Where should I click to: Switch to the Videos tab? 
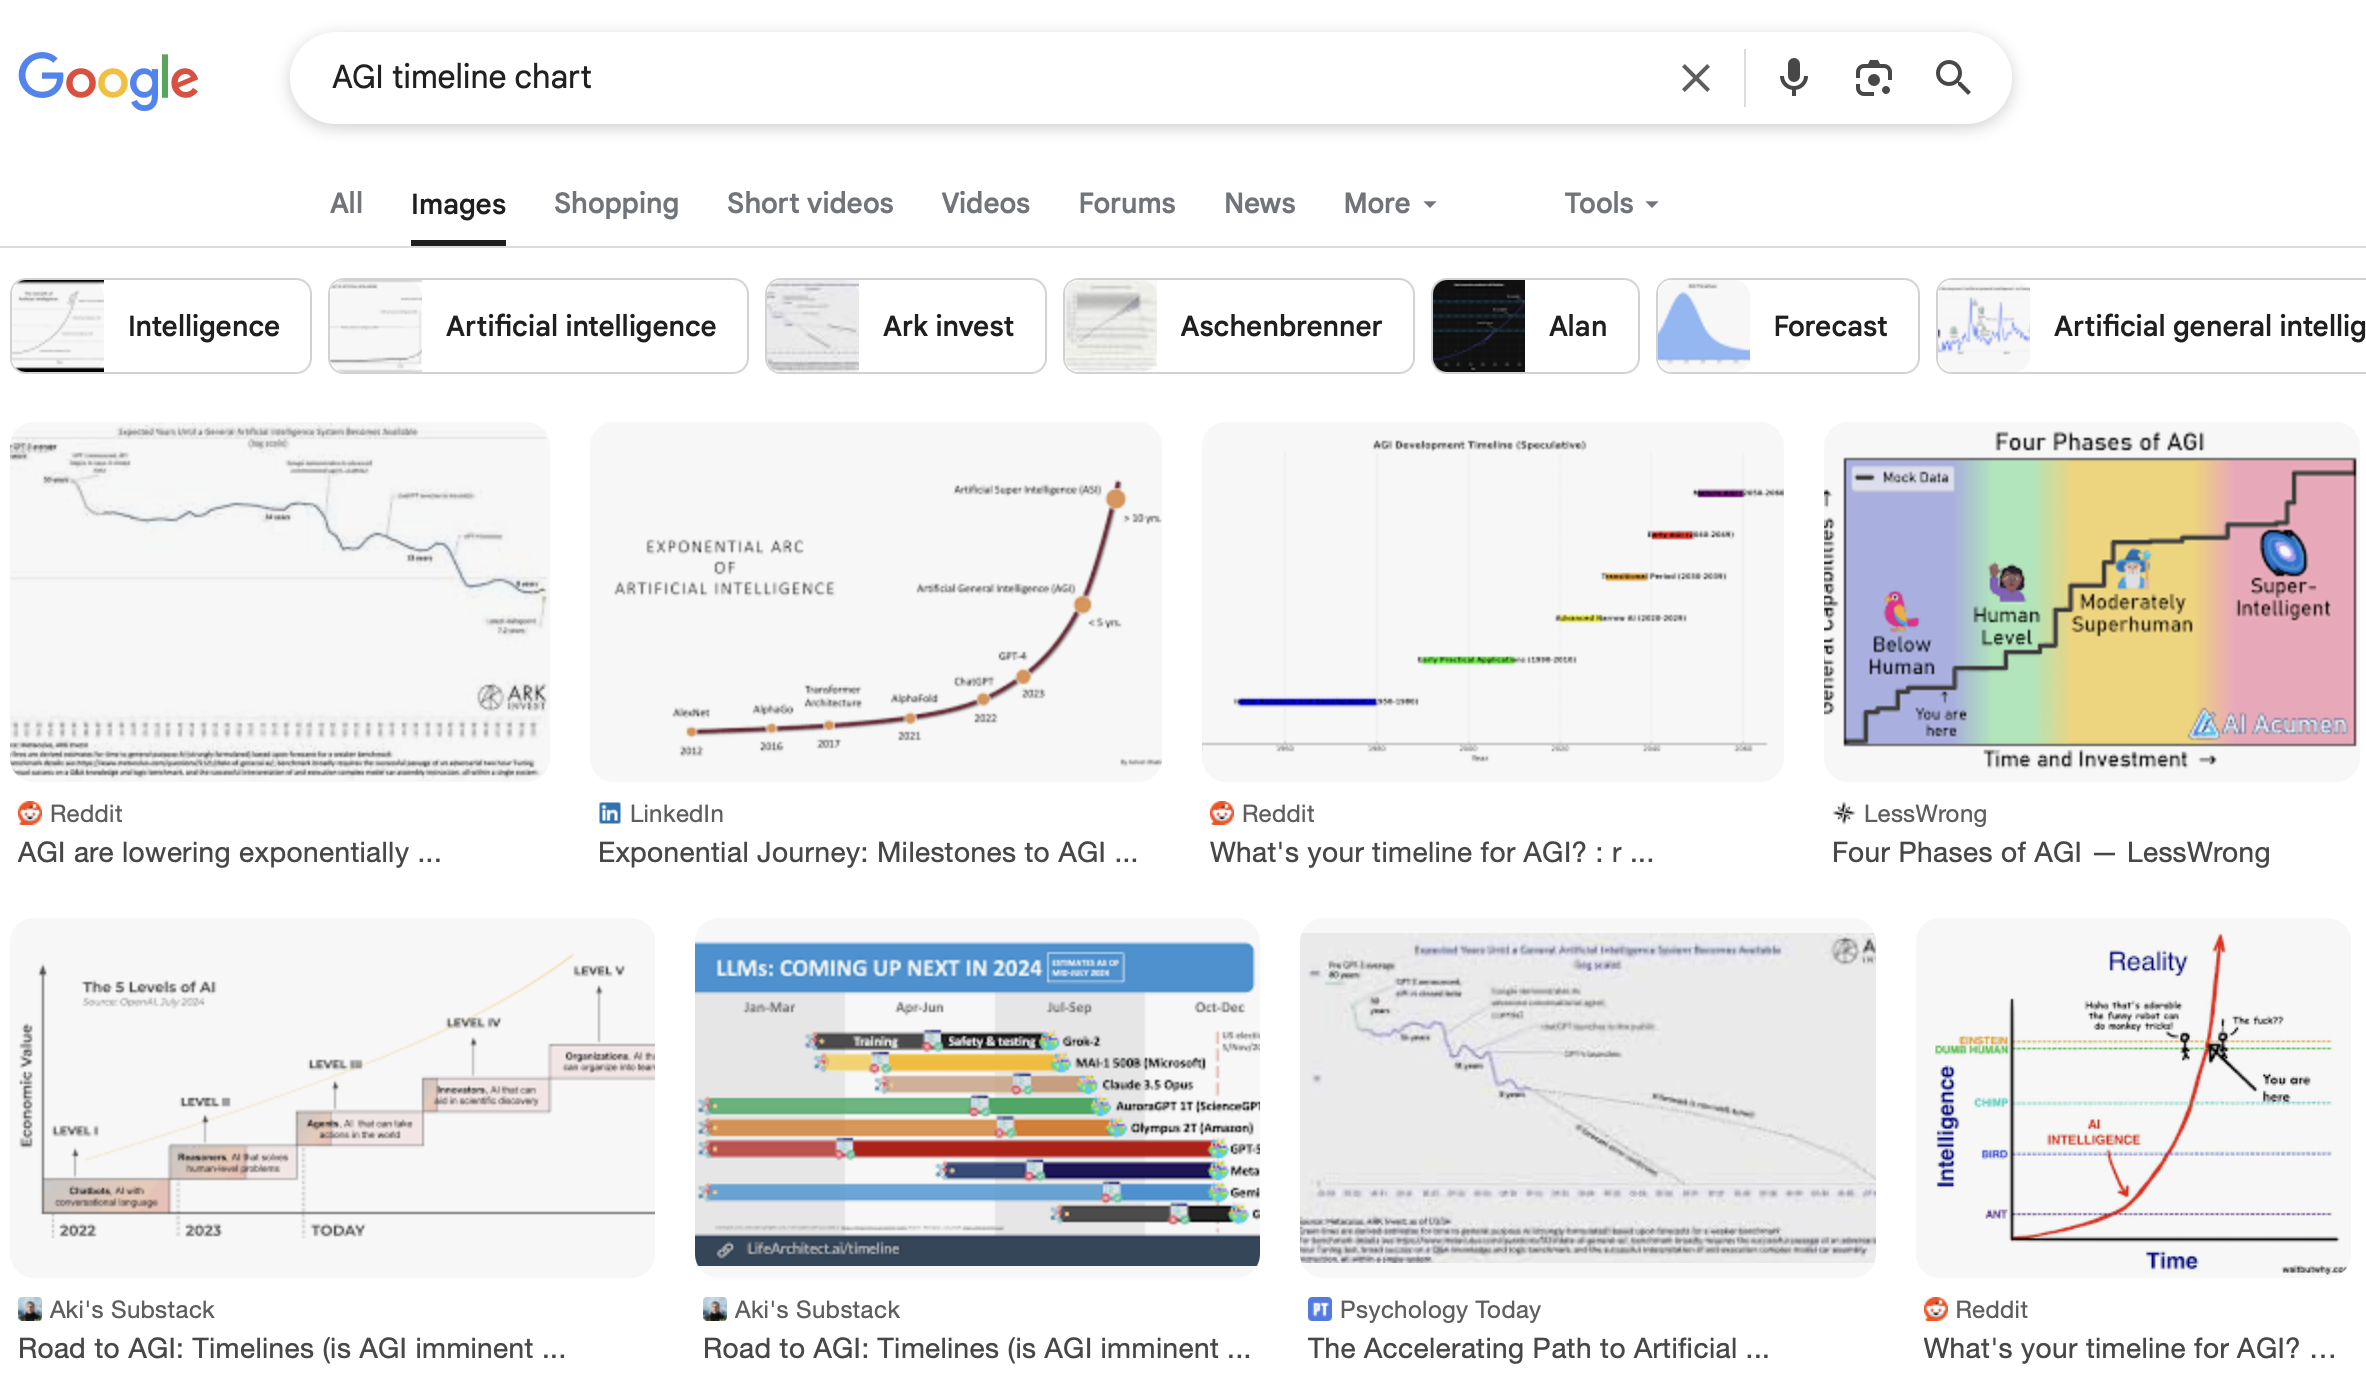pyautogui.click(x=984, y=203)
